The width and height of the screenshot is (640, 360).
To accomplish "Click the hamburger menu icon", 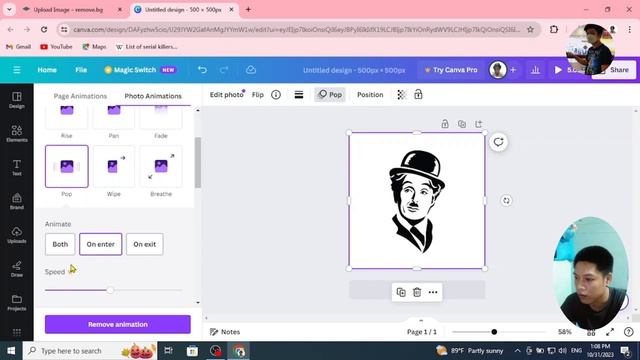I will coord(17,70).
